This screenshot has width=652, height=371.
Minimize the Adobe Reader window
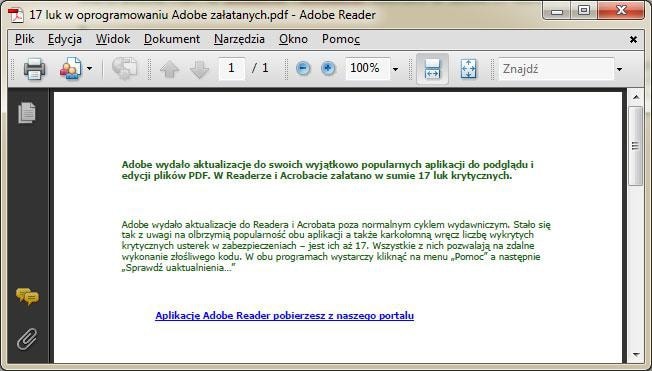[x=557, y=11]
